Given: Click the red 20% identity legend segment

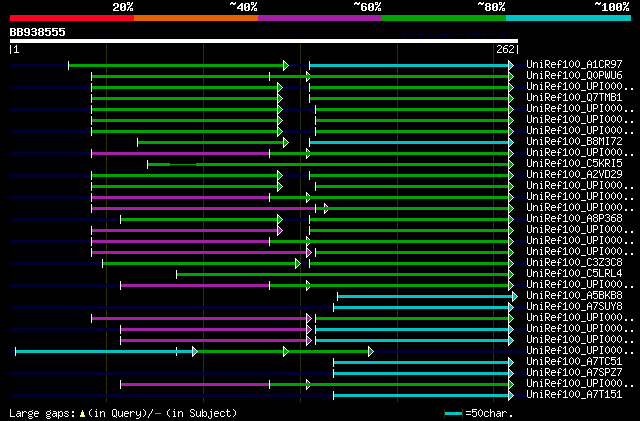Looking at the screenshot, I should [x=72, y=18].
